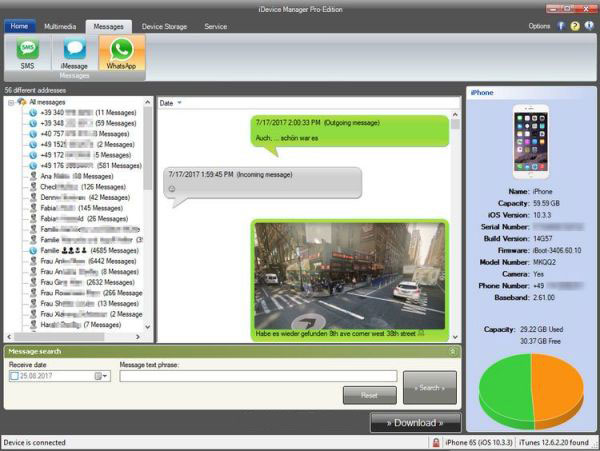
Task: Click the Search button
Action: [430, 388]
